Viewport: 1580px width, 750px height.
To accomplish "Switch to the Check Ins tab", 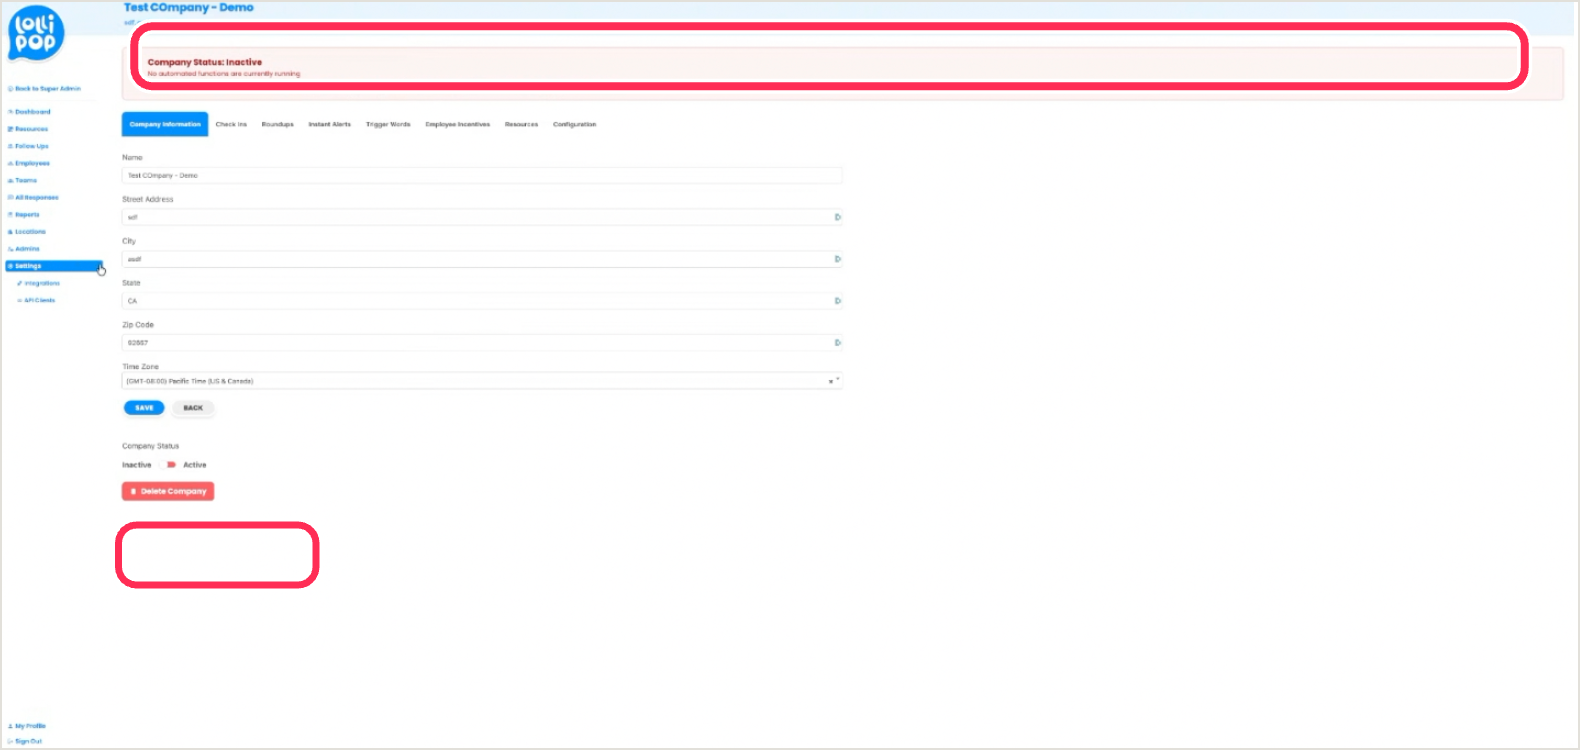I will 231,124.
